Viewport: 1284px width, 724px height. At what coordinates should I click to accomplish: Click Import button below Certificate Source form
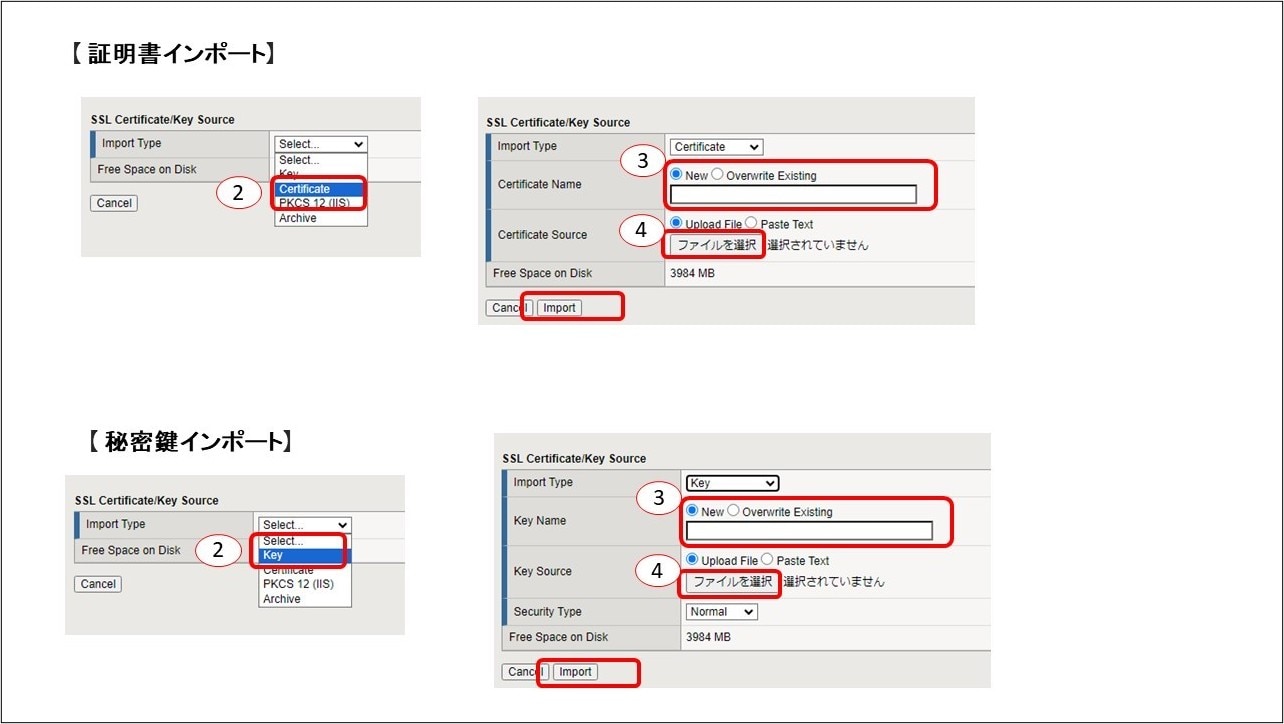click(x=559, y=308)
